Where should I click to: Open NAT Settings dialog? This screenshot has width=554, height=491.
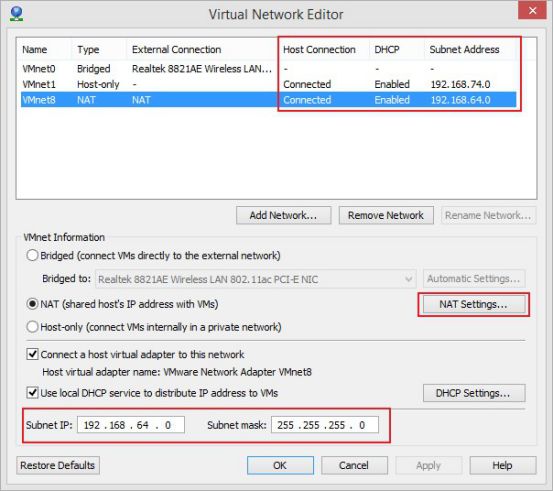[x=474, y=304]
